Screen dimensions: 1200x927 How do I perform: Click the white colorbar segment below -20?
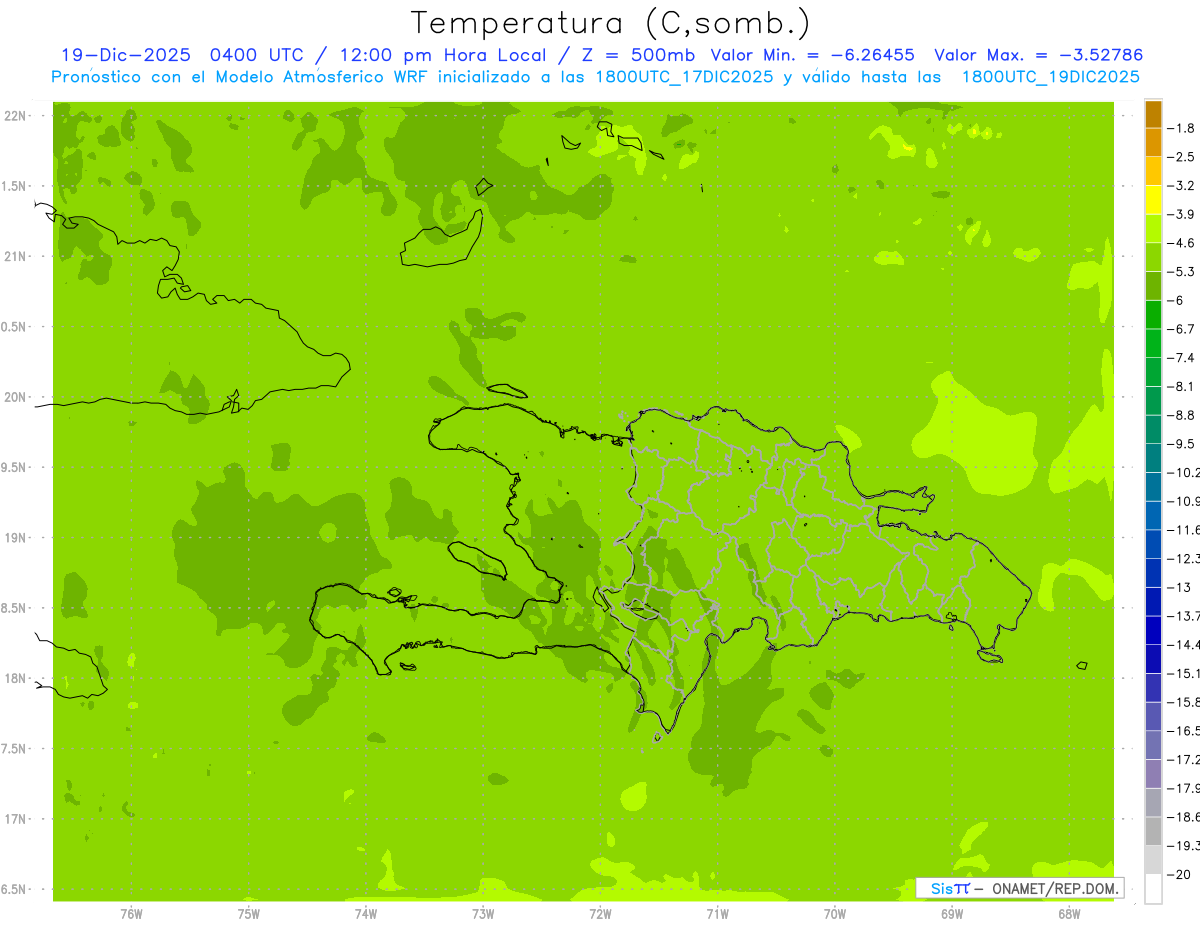[x=1153, y=889]
